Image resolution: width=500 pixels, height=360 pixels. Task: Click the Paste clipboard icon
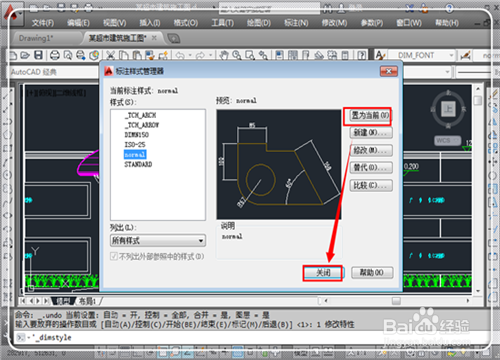click(x=137, y=55)
